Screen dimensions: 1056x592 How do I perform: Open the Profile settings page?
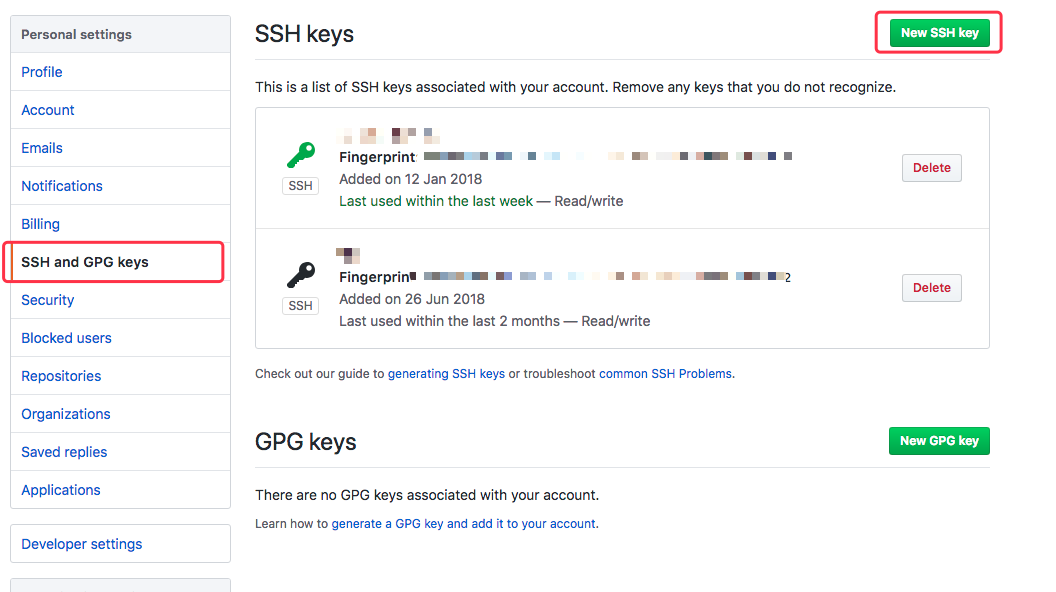tap(42, 72)
